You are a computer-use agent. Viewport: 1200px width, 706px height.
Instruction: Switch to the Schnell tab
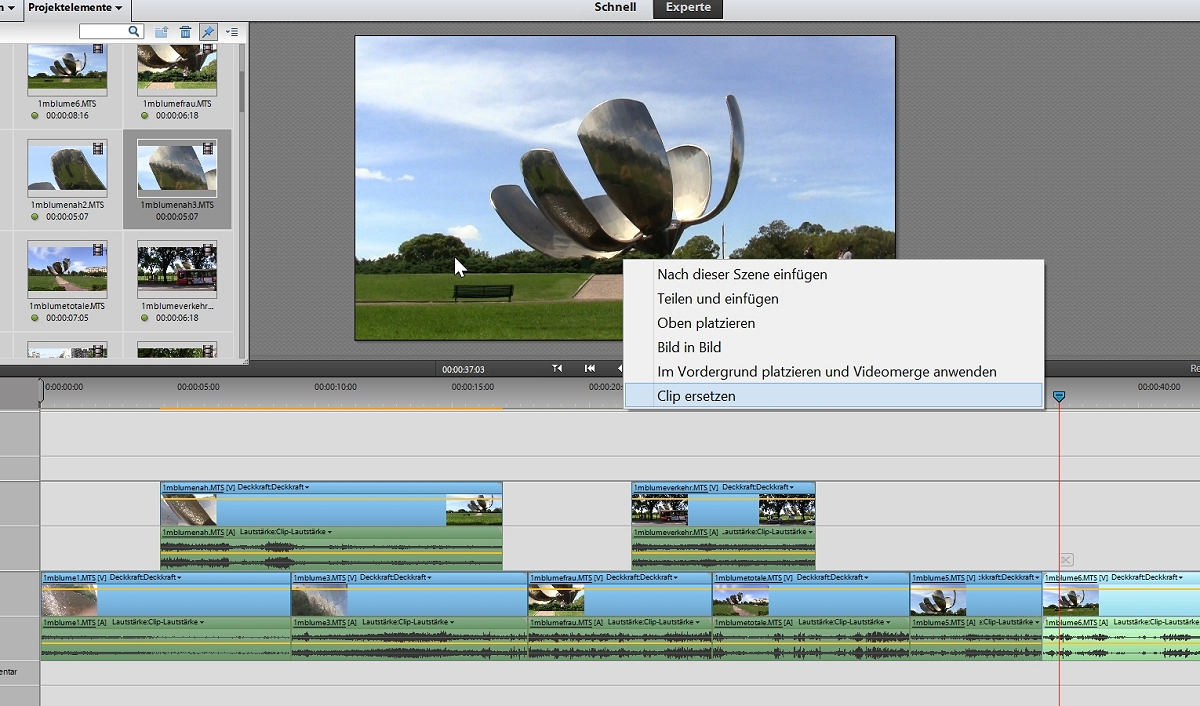coord(615,8)
